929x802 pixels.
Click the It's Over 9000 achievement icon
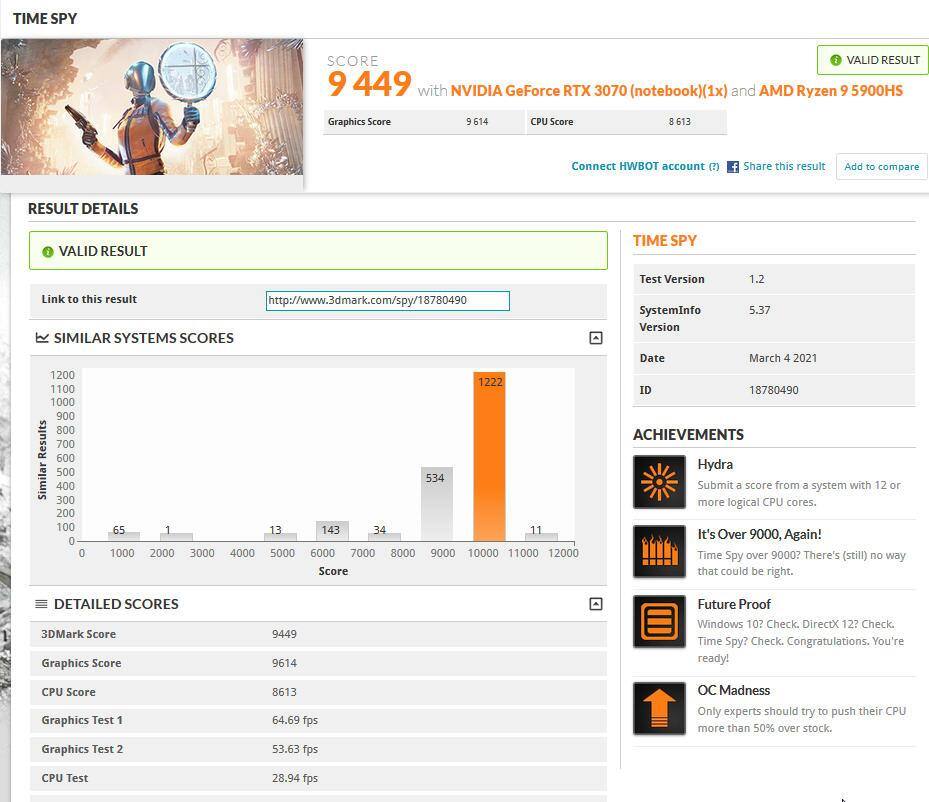(659, 551)
